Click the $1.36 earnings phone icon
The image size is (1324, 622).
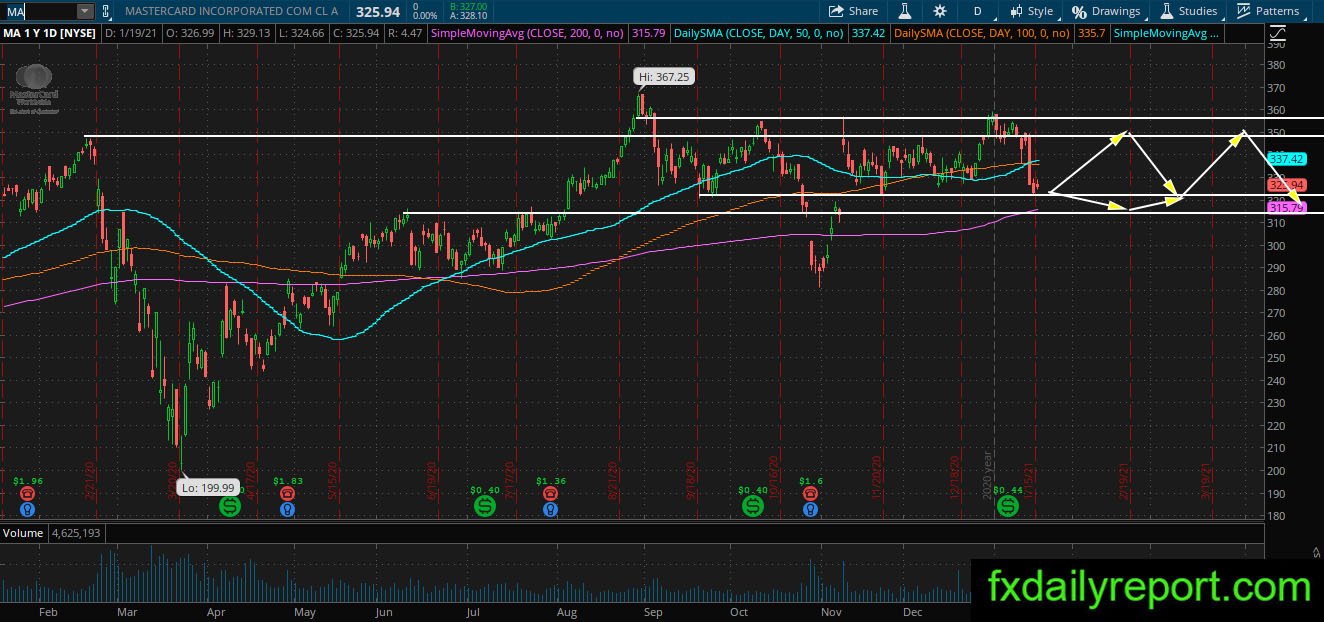[x=550, y=493]
